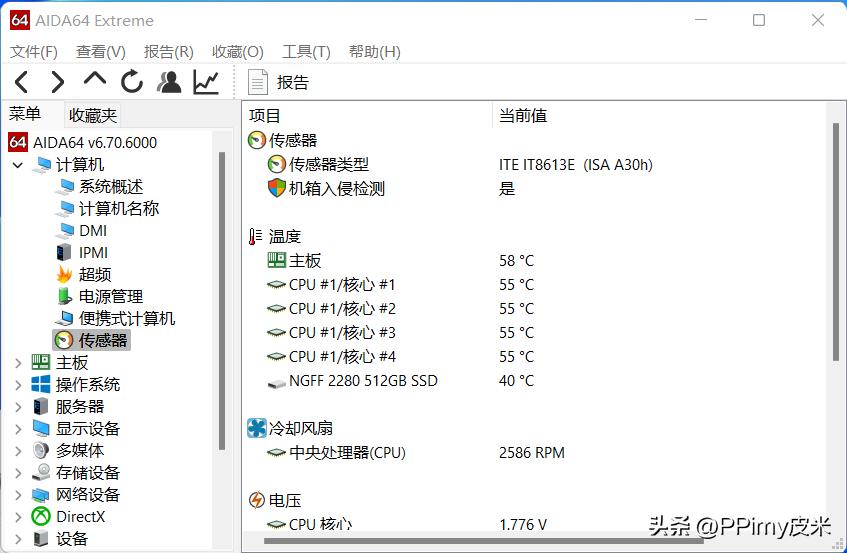Open the 工具(T) menu
The width and height of the screenshot is (847, 553).
click(306, 52)
